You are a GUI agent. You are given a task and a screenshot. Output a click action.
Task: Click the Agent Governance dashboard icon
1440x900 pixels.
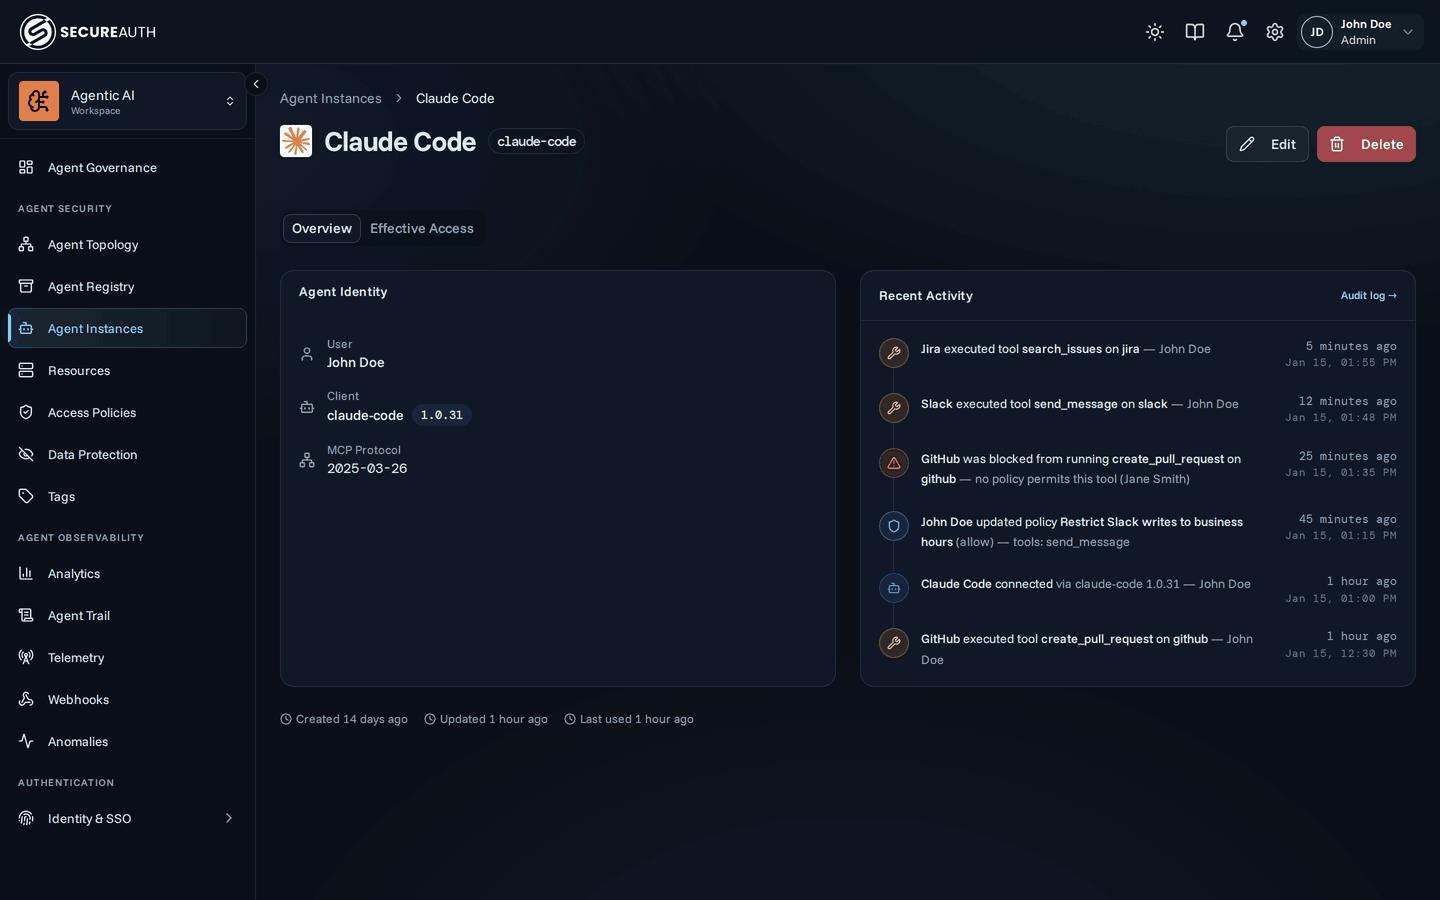26,167
